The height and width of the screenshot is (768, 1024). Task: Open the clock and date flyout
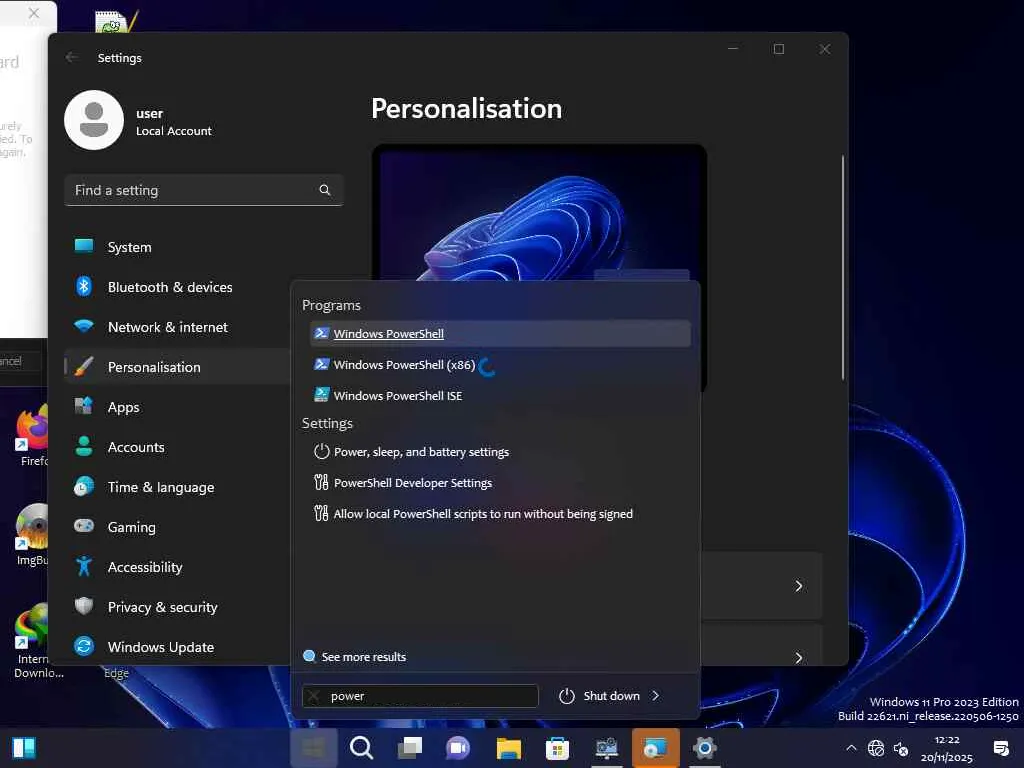point(946,748)
